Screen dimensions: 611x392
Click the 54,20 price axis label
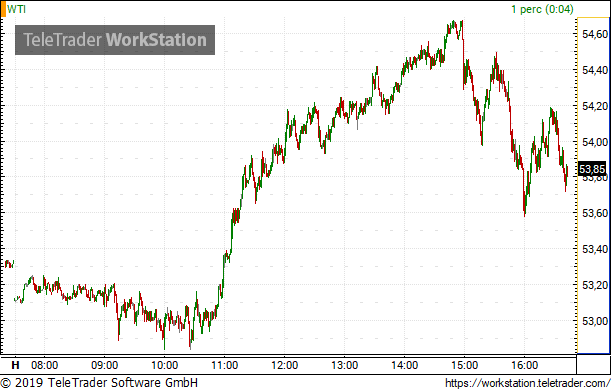click(x=595, y=106)
